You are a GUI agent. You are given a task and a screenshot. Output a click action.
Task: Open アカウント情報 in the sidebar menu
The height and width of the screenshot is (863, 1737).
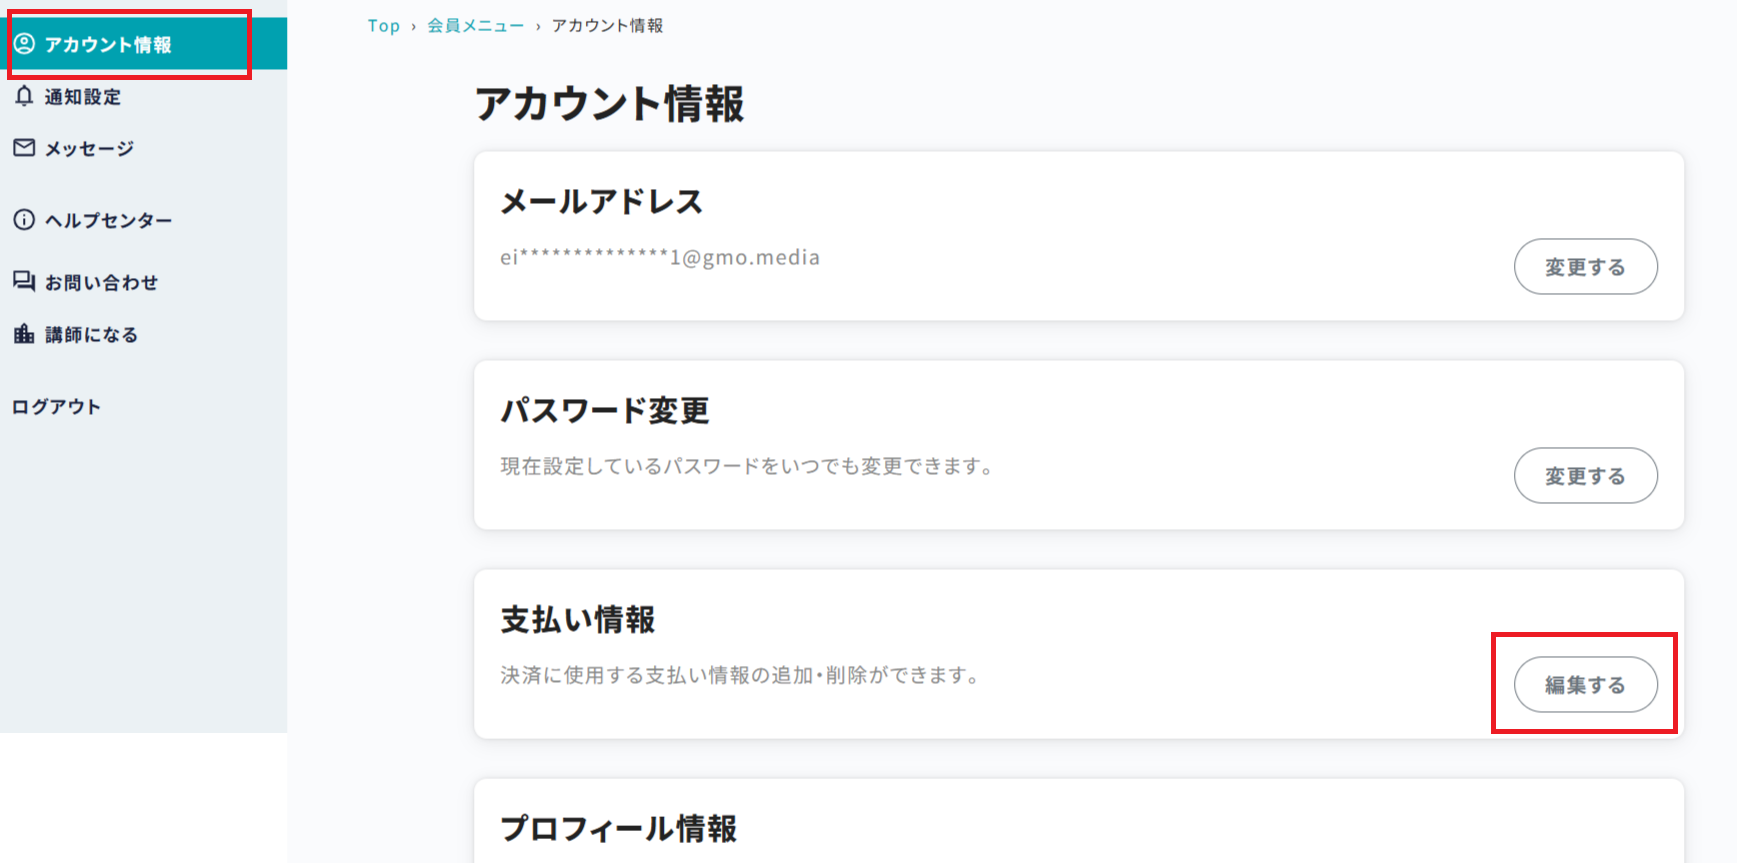[108, 45]
